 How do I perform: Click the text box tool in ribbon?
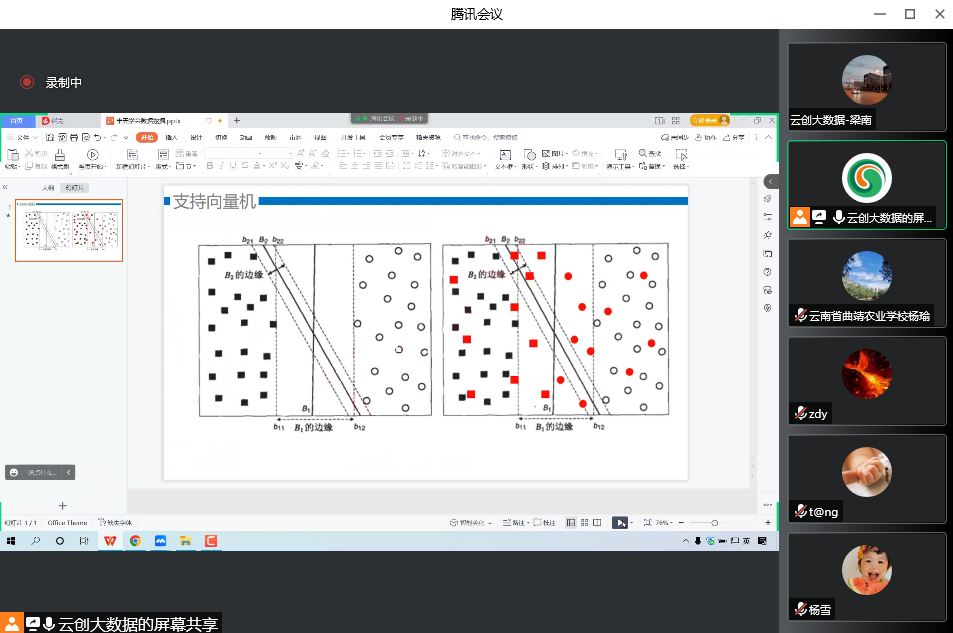(x=505, y=154)
